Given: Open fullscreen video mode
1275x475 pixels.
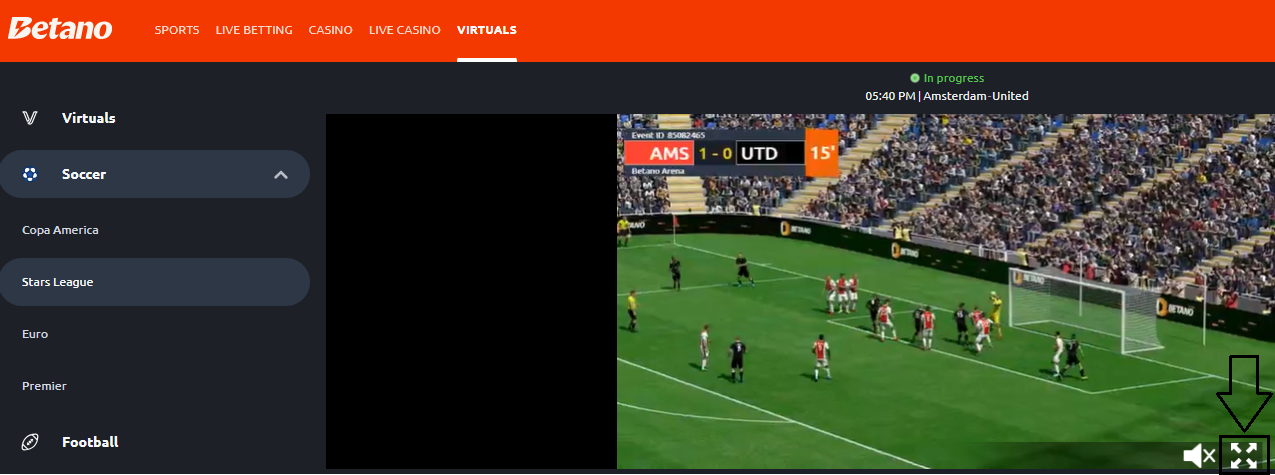Looking at the screenshot, I should (1244, 456).
